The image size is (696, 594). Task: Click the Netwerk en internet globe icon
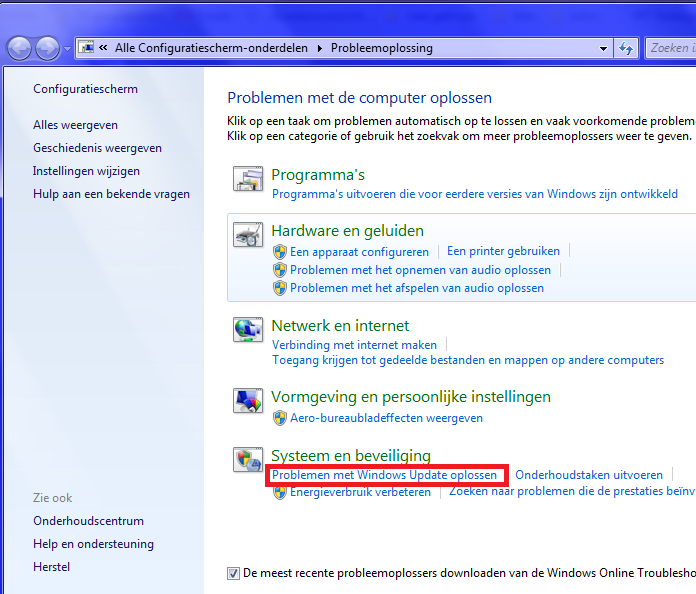point(248,329)
